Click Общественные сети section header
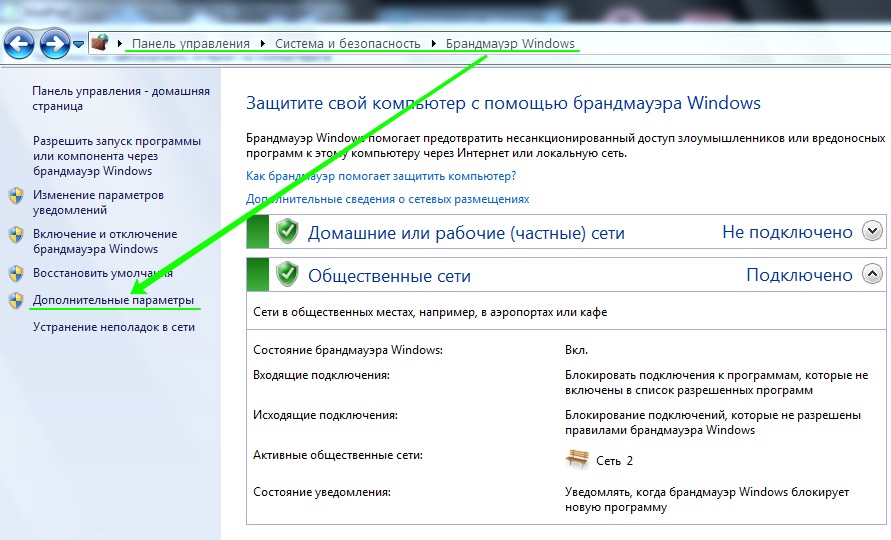 389,276
